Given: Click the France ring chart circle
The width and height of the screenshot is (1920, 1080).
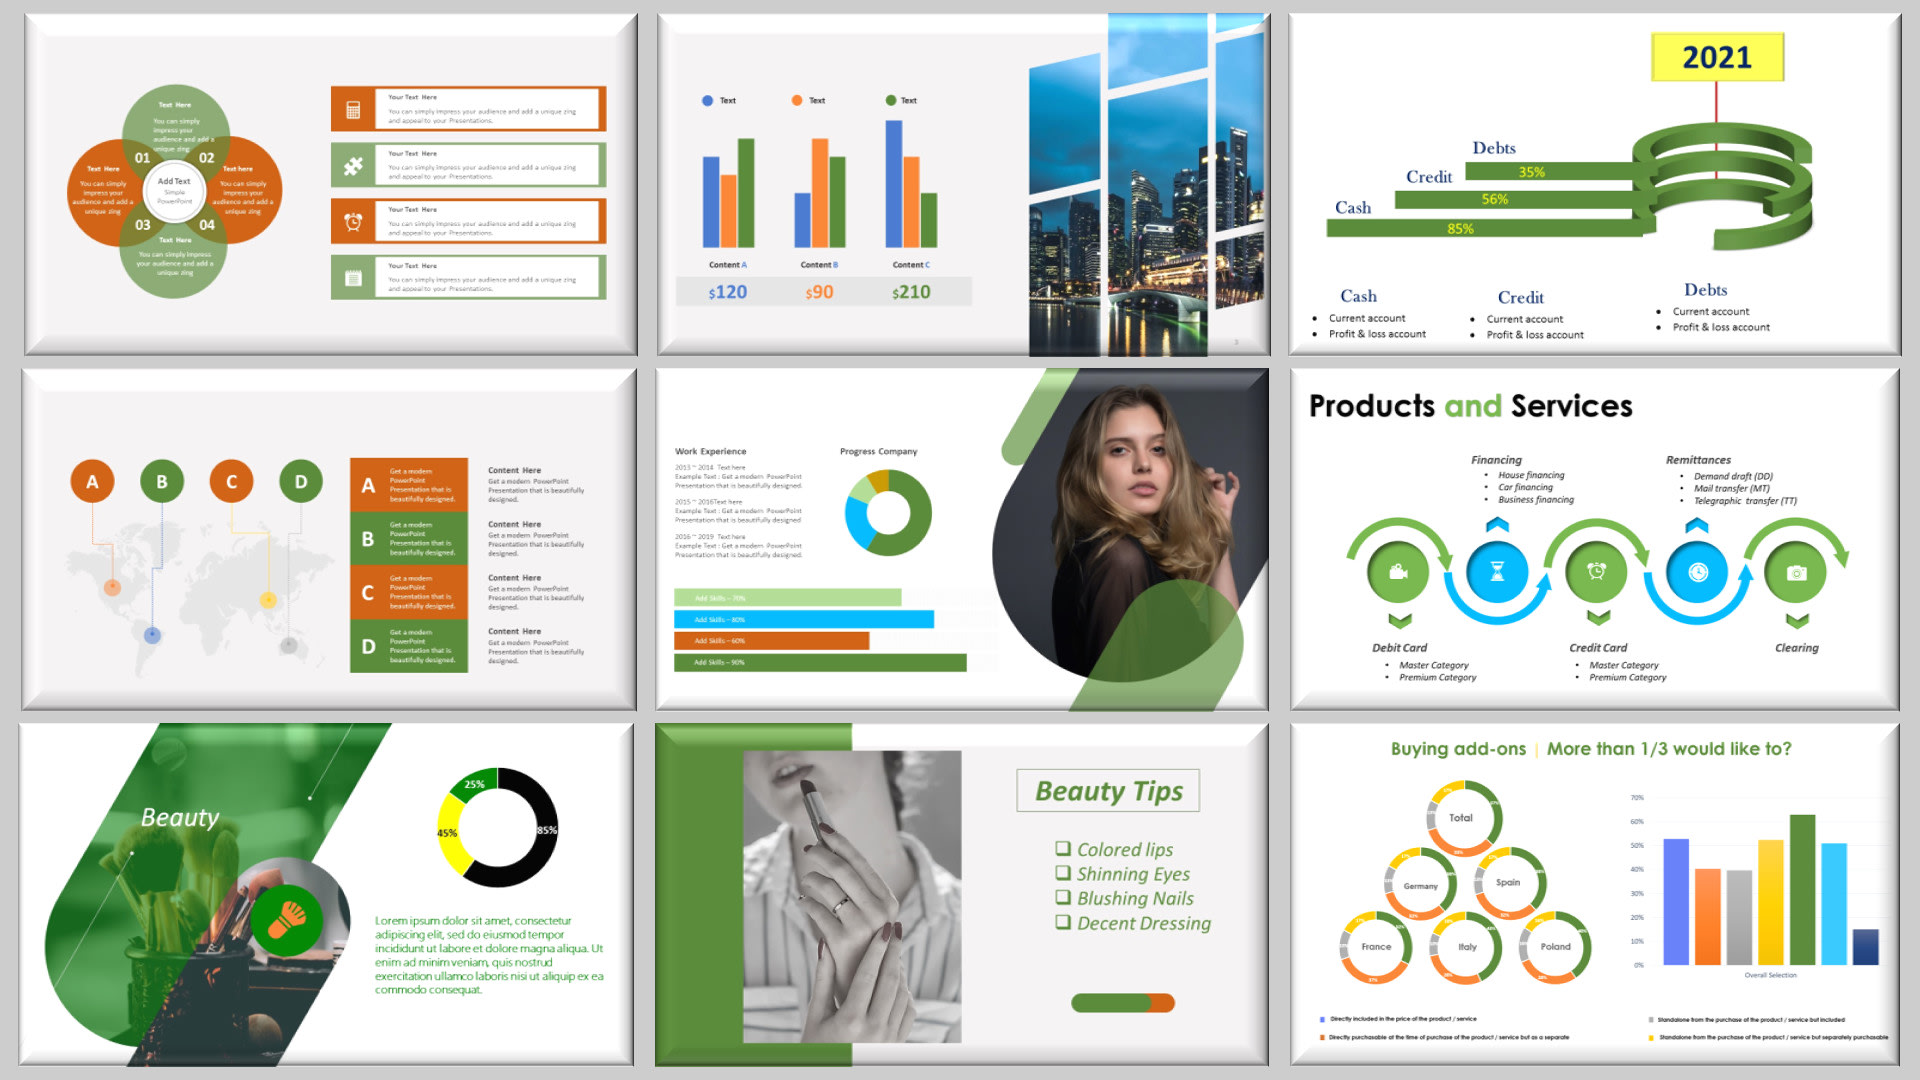Looking at the screenshot, I should [1376, 947].
